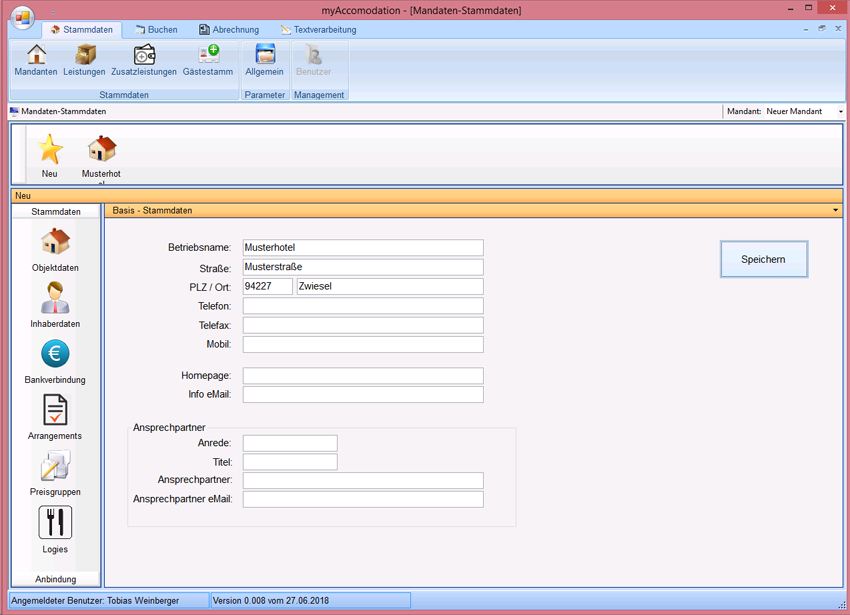Open Arrangements in the sidebar
The height and width of the screenshot is (615, 850).
point(55,418)
